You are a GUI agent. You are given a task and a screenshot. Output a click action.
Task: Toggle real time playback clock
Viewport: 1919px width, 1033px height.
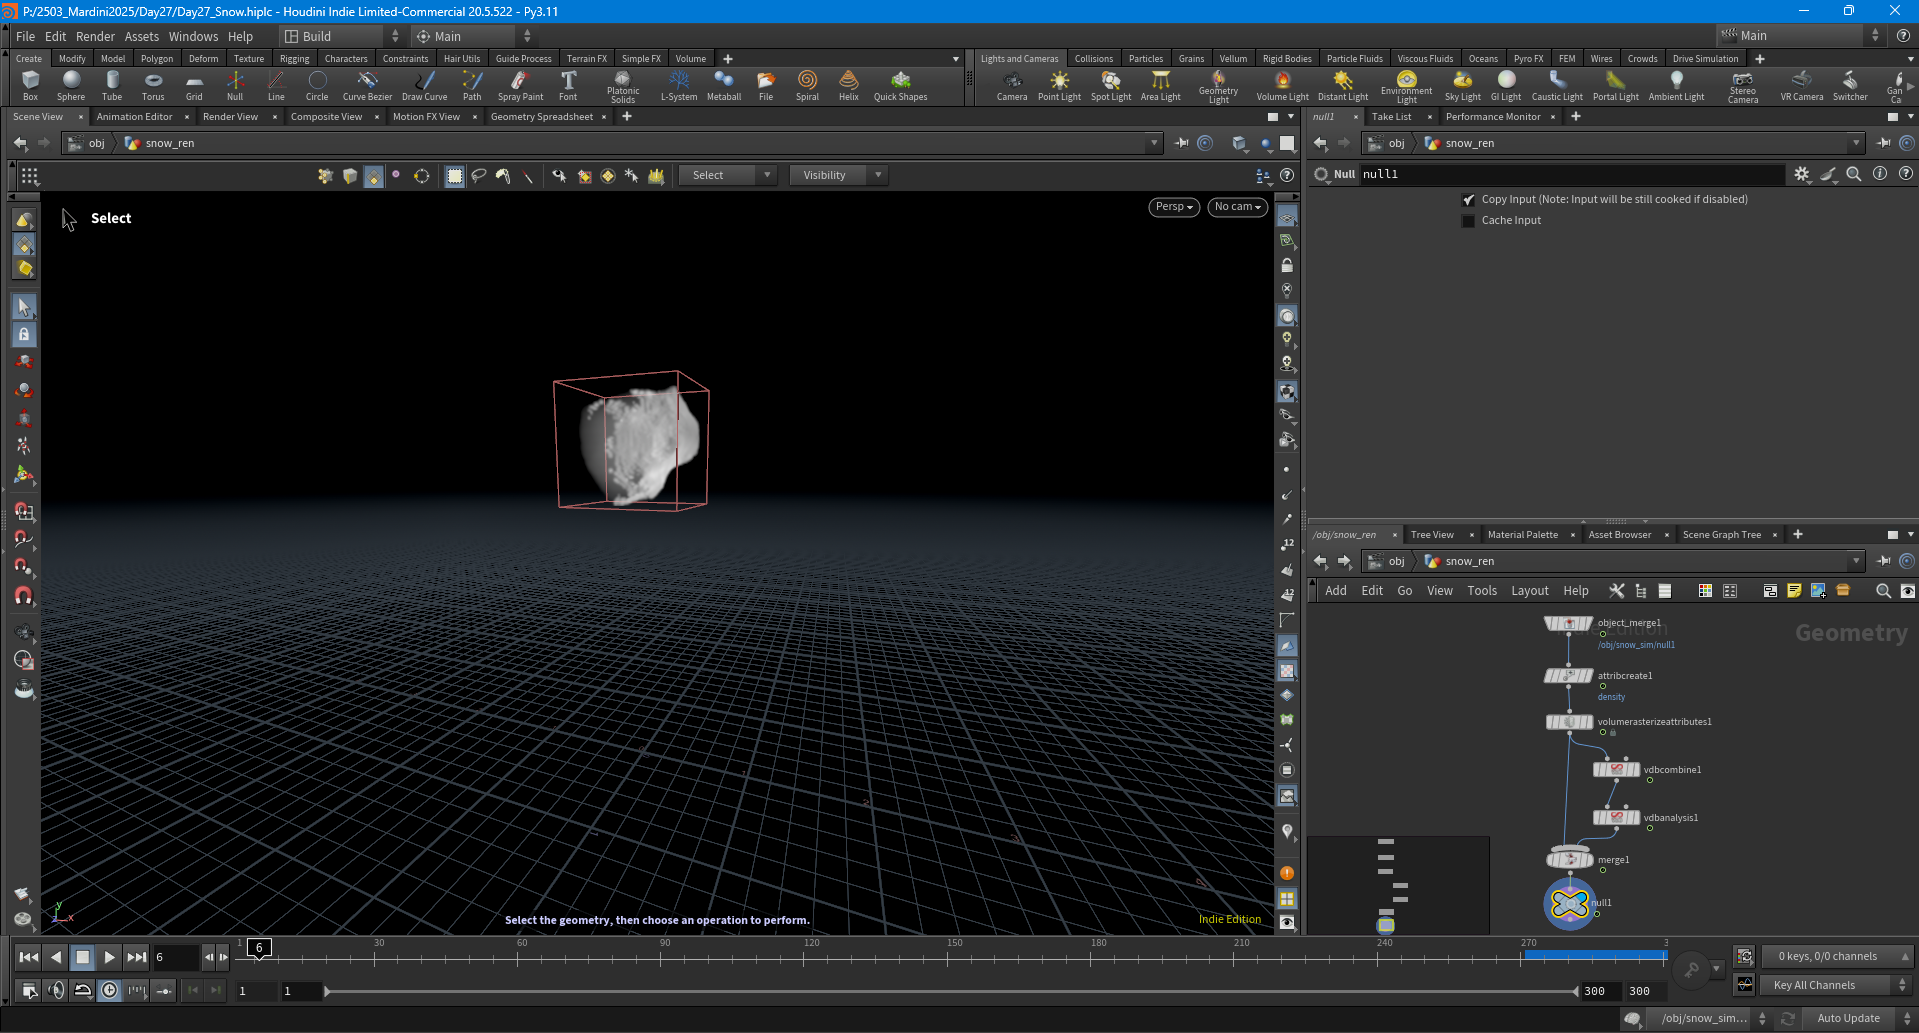tap(110, 990)
